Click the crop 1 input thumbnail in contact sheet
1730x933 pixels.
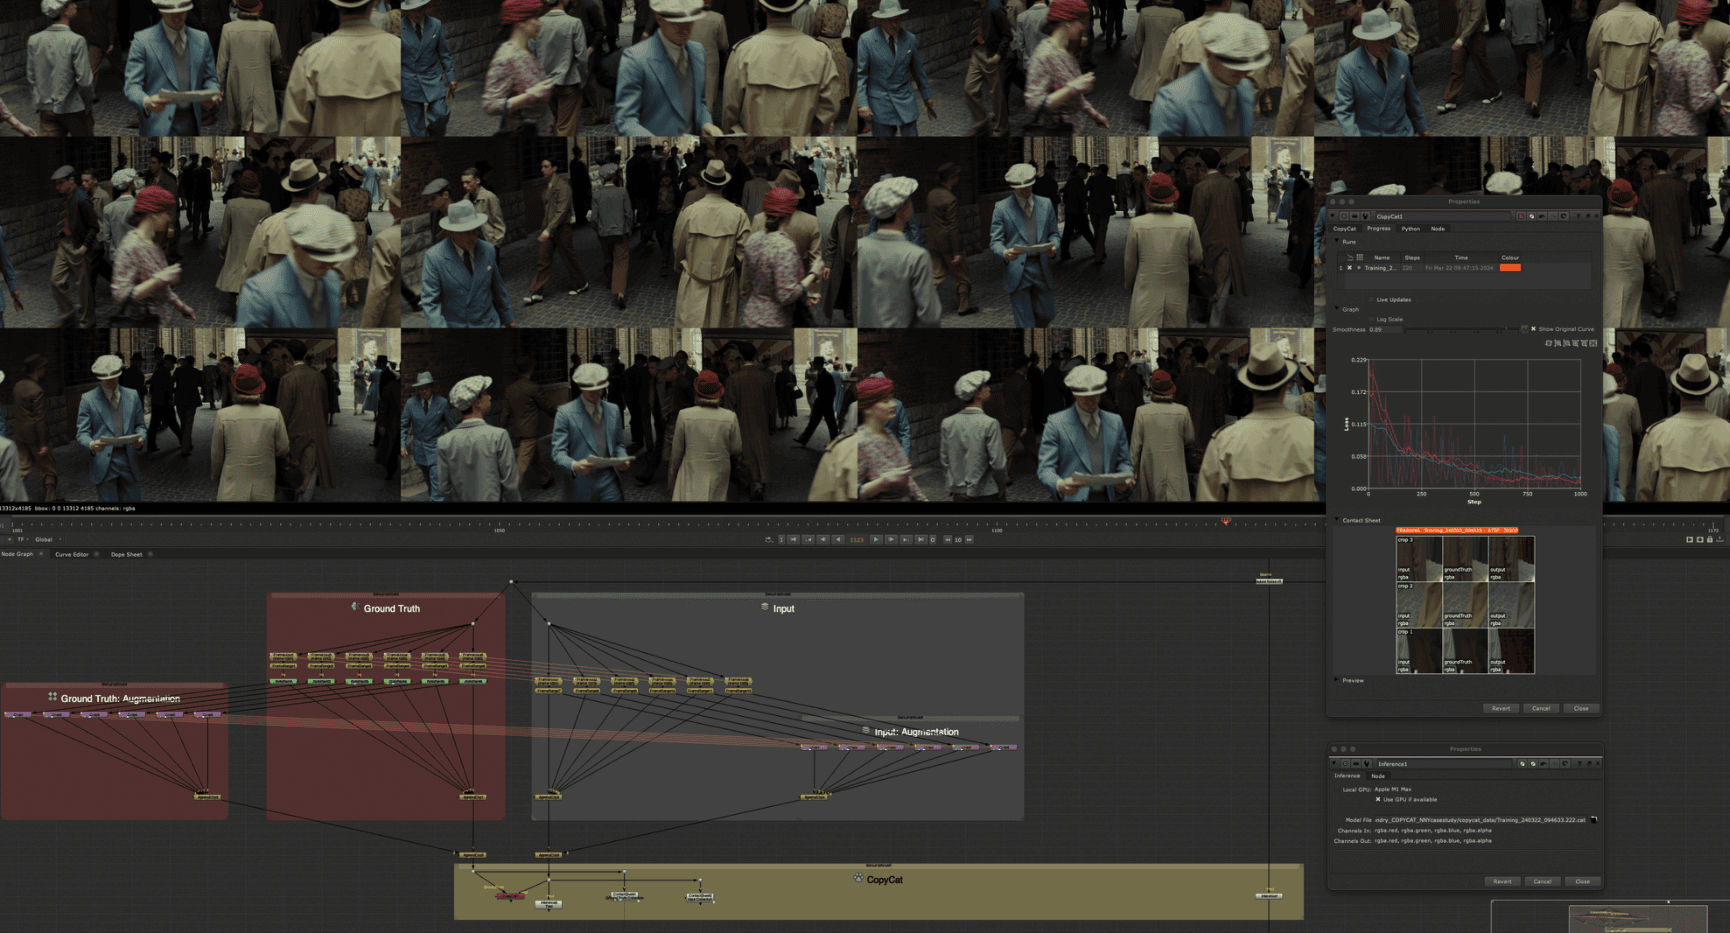(x=1419, y=651)
